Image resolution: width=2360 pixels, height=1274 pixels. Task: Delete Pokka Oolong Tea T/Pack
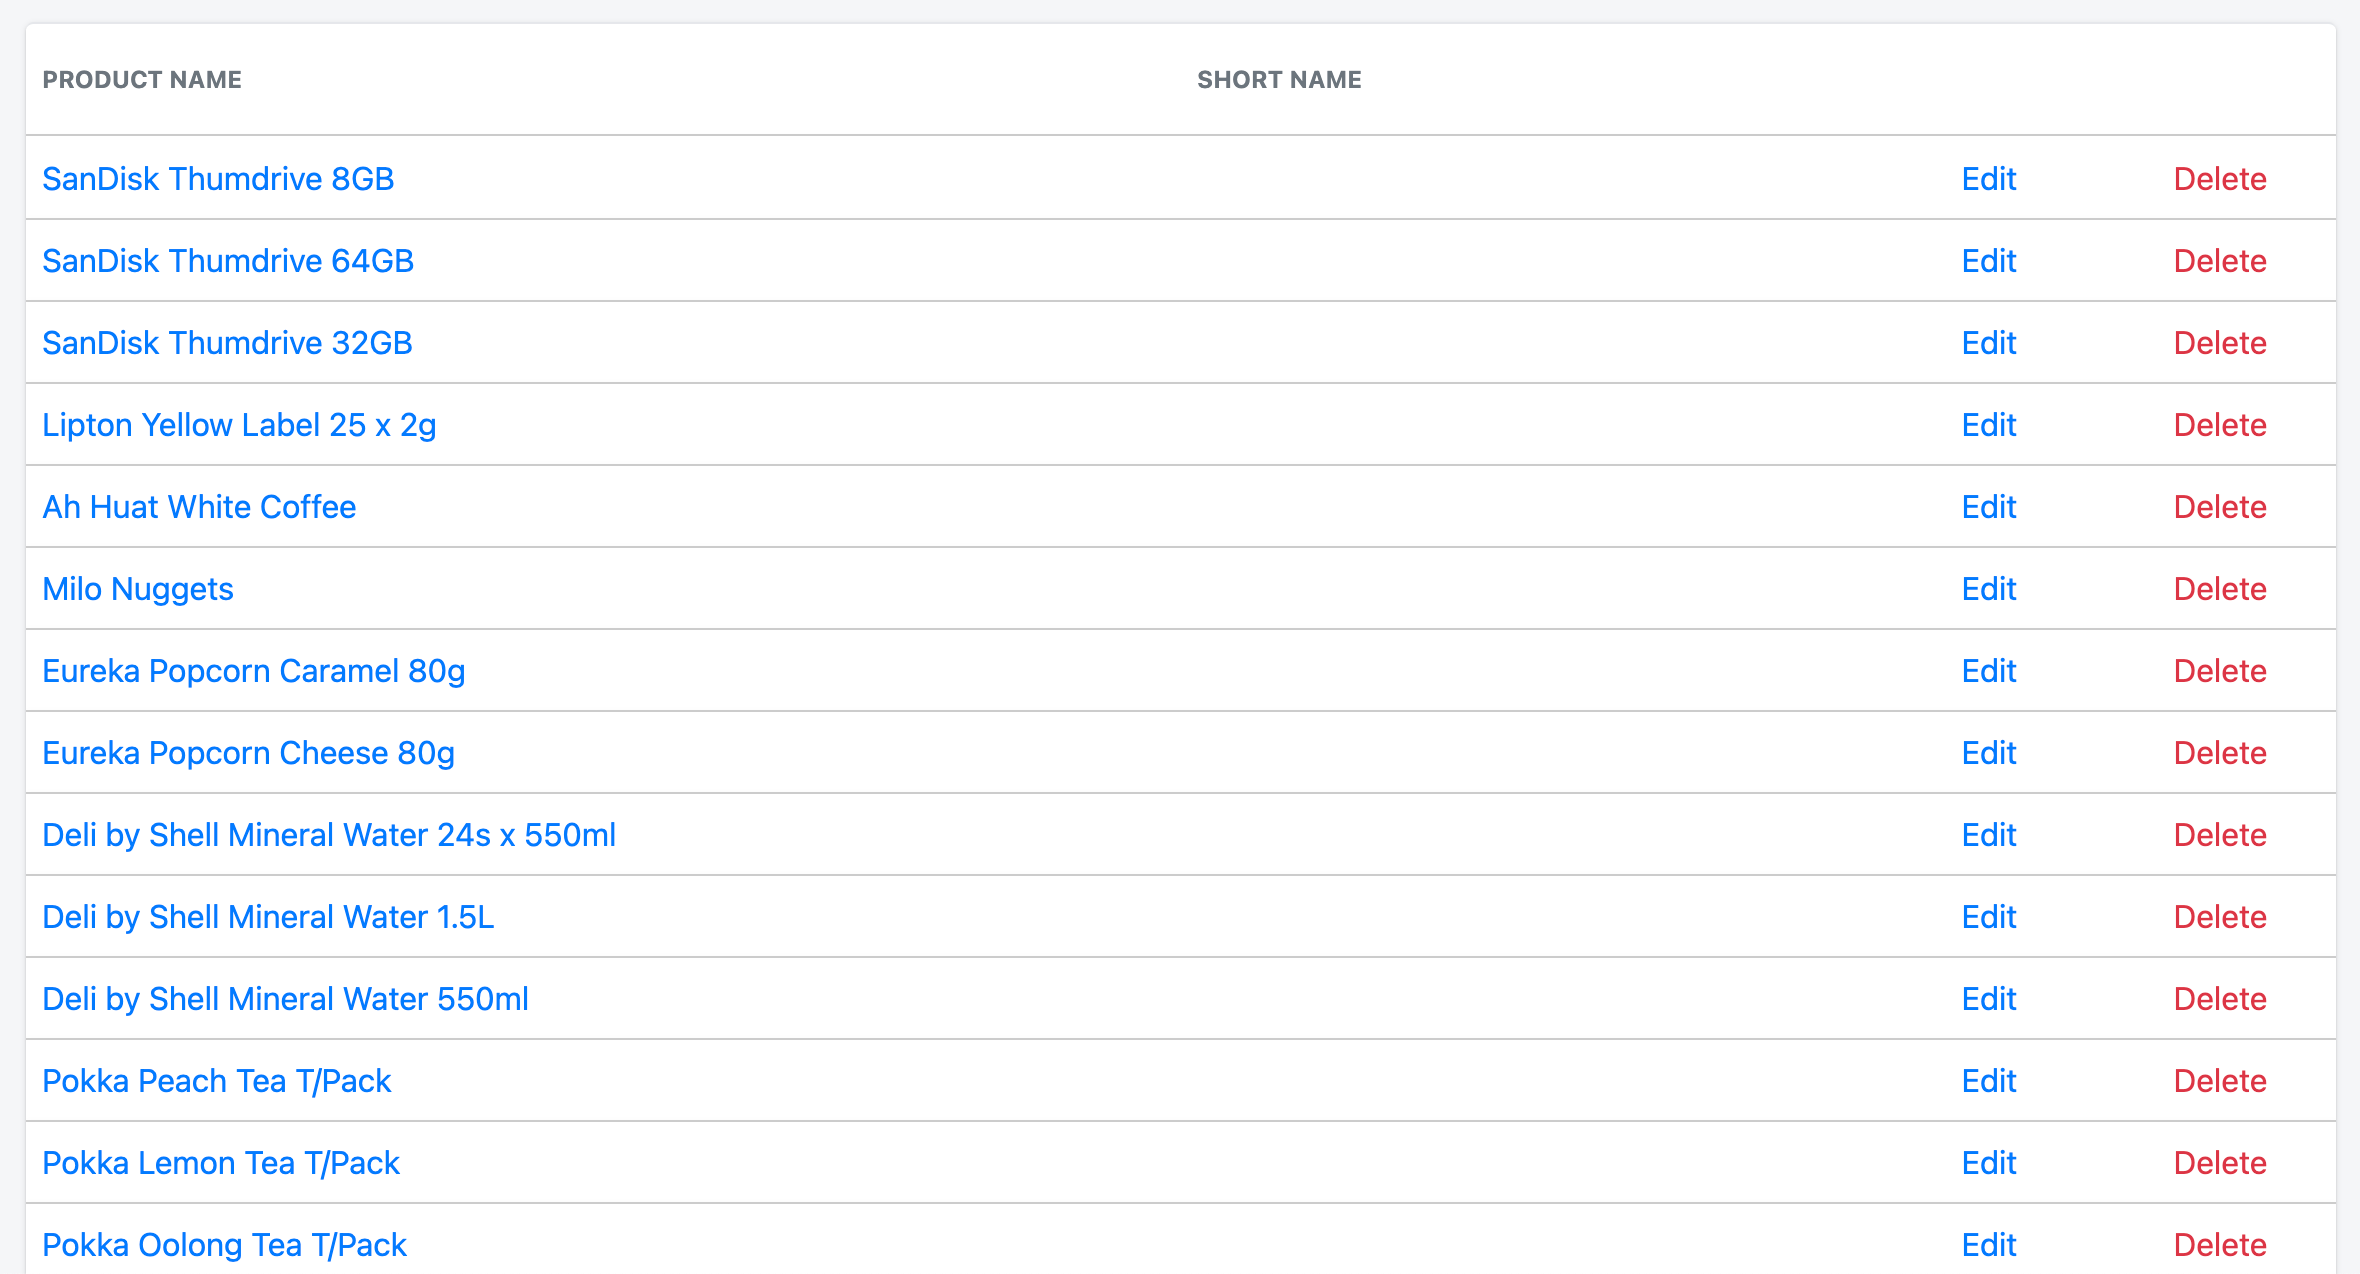pos(2220,1245)
